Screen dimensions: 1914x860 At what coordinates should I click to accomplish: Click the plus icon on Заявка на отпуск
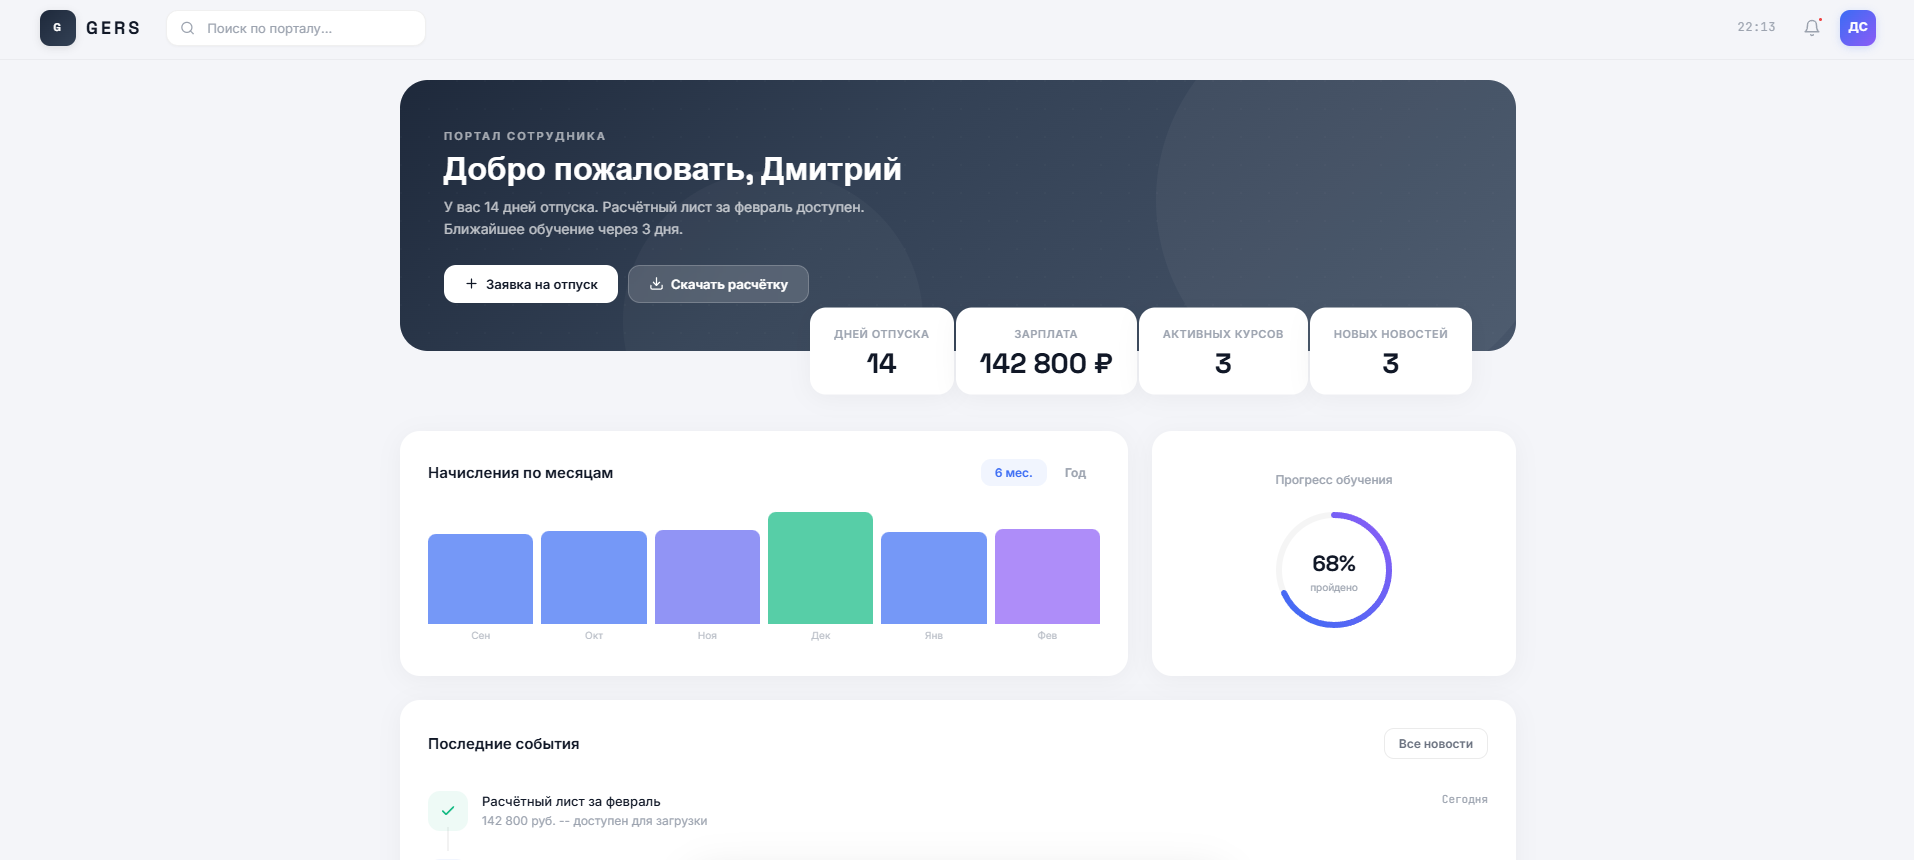(x=471, y=284)
